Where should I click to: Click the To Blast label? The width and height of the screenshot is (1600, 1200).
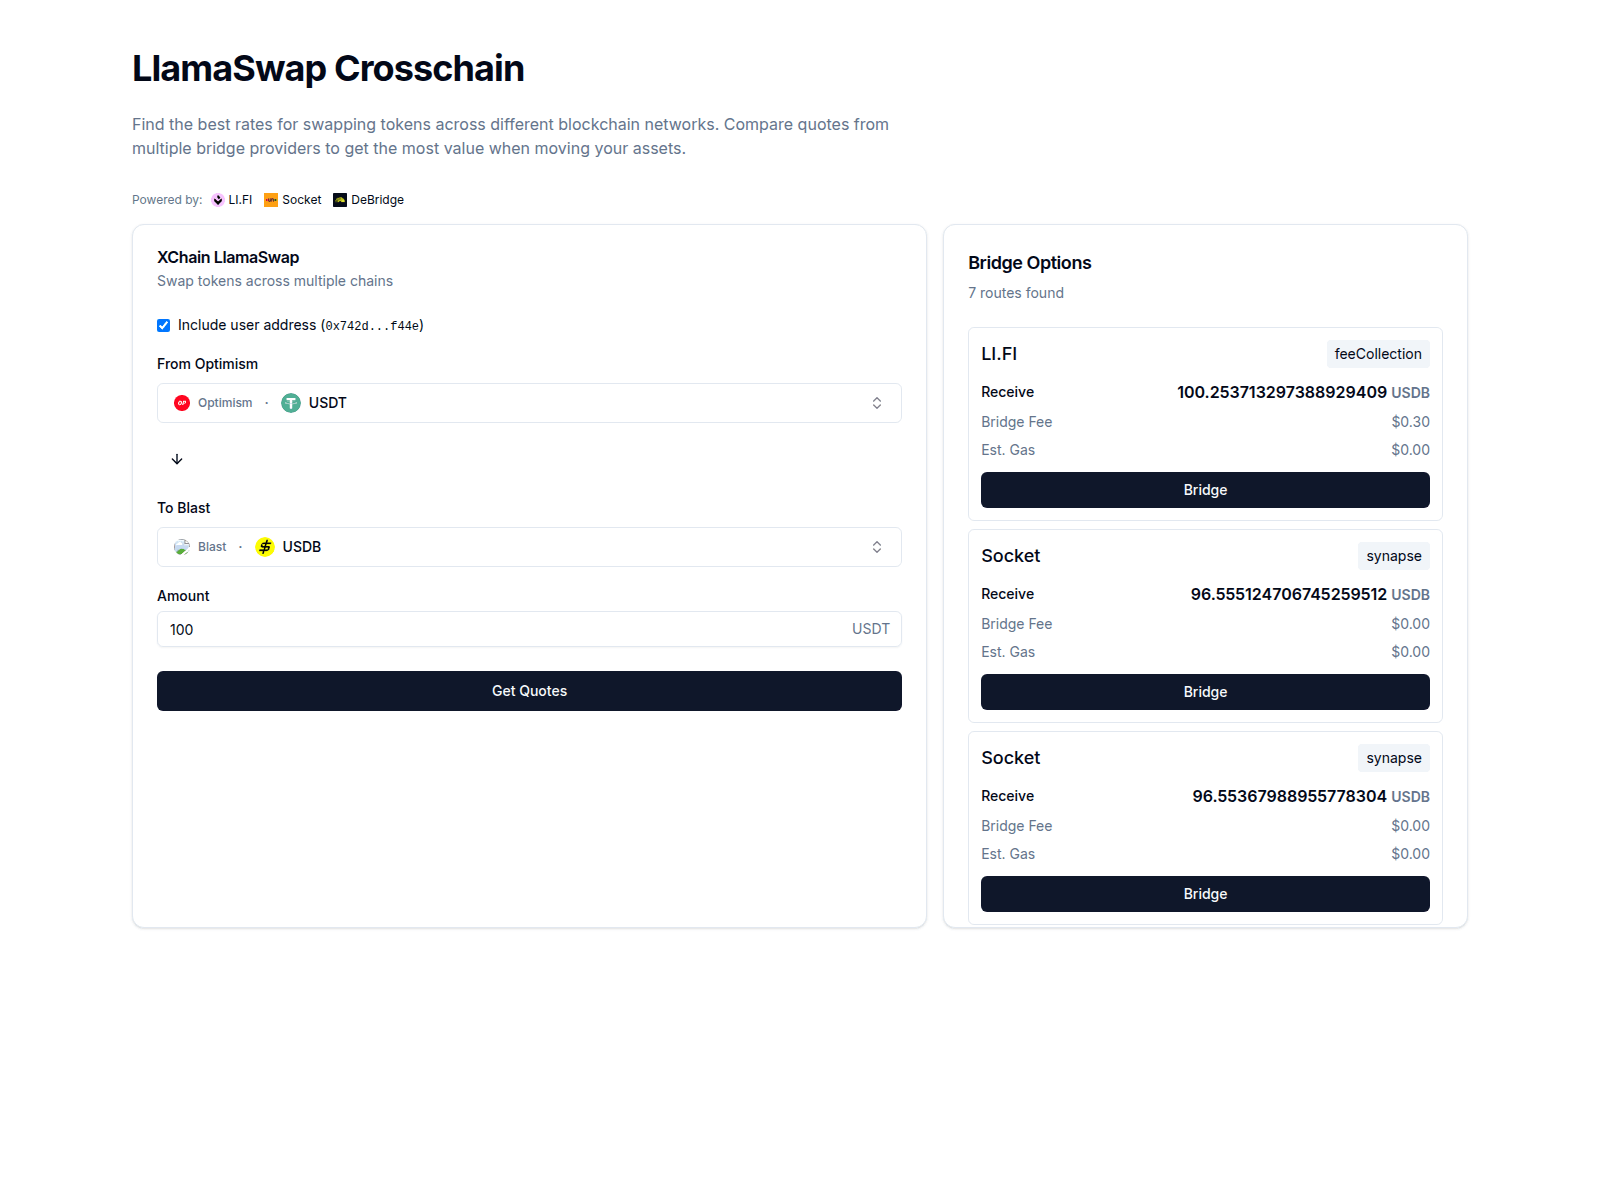[184, 508]
